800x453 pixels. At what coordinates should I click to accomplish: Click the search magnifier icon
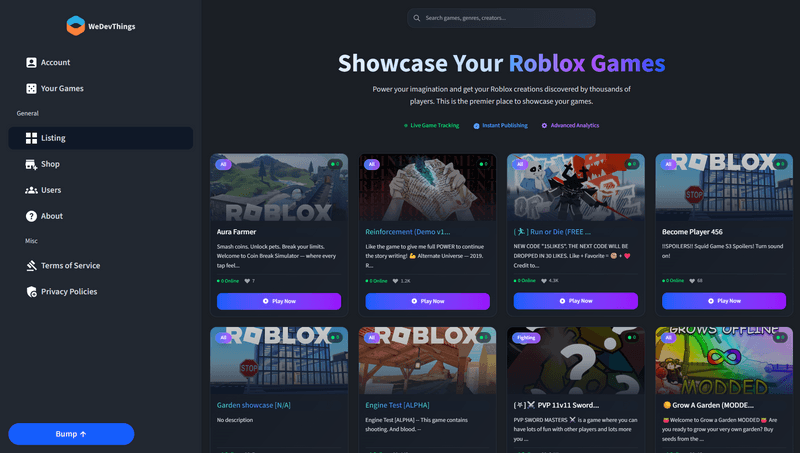(417, 18)
